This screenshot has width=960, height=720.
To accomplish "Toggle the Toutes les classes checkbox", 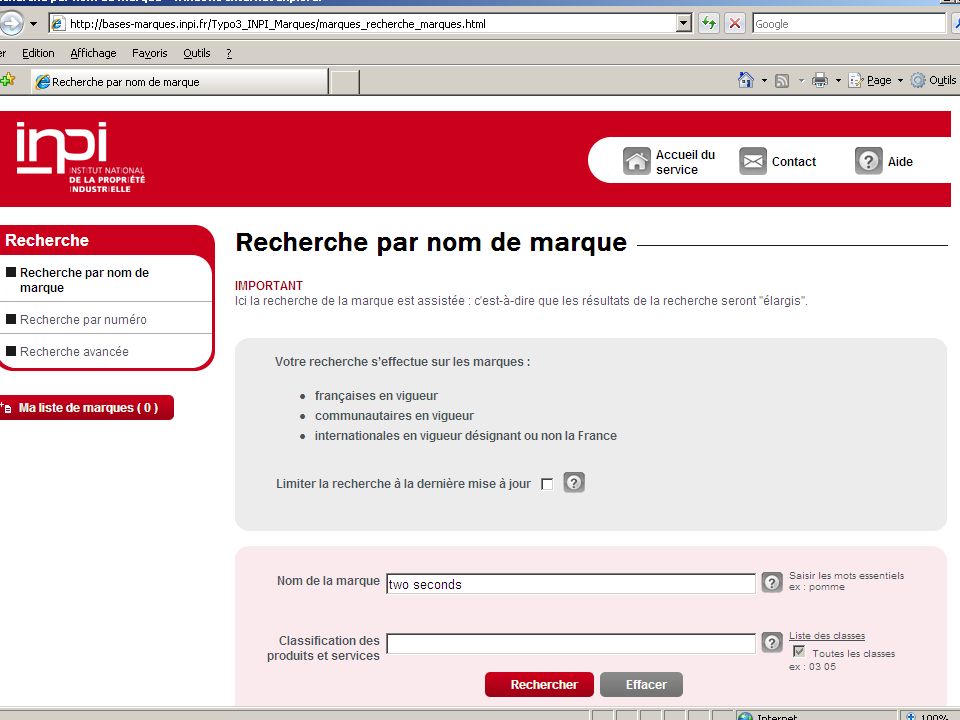I will pyautogui.click(x=799, y=651).
